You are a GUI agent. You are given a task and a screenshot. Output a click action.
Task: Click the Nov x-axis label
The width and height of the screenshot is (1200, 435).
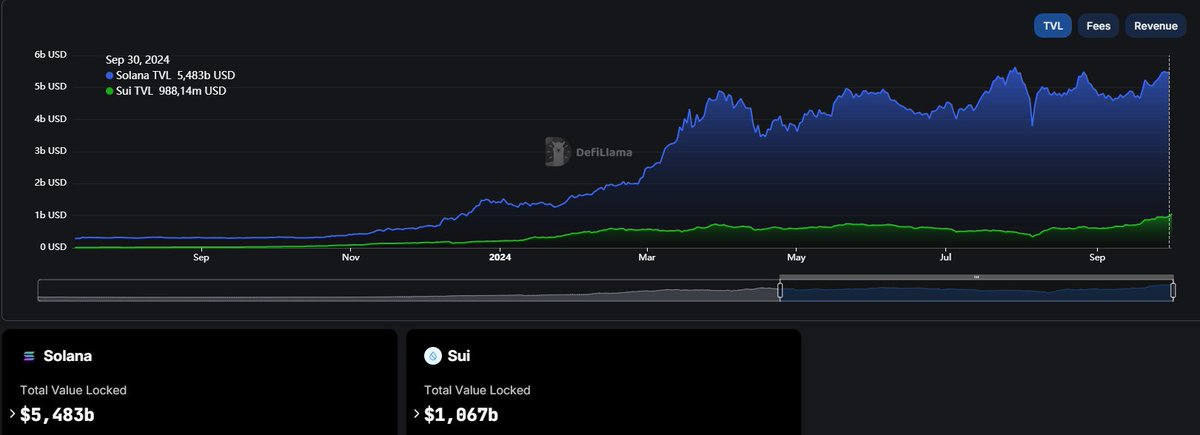pyautogui.click(x=350, y=258)
